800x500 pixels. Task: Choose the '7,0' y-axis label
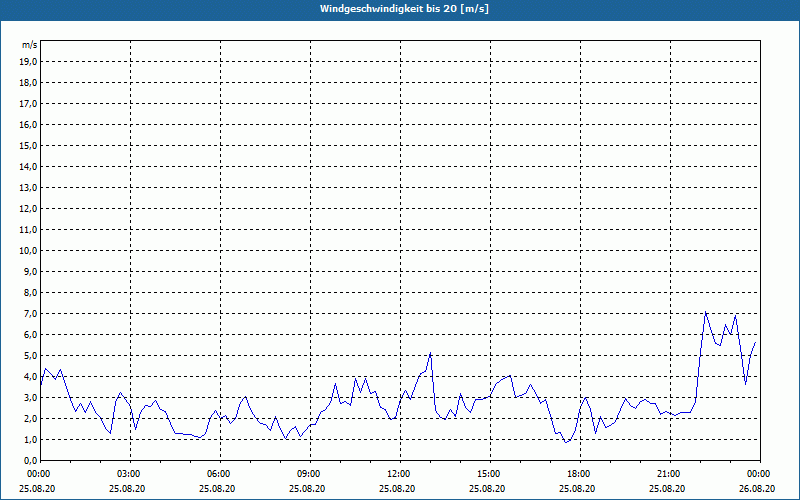click(x=31, y=314)
